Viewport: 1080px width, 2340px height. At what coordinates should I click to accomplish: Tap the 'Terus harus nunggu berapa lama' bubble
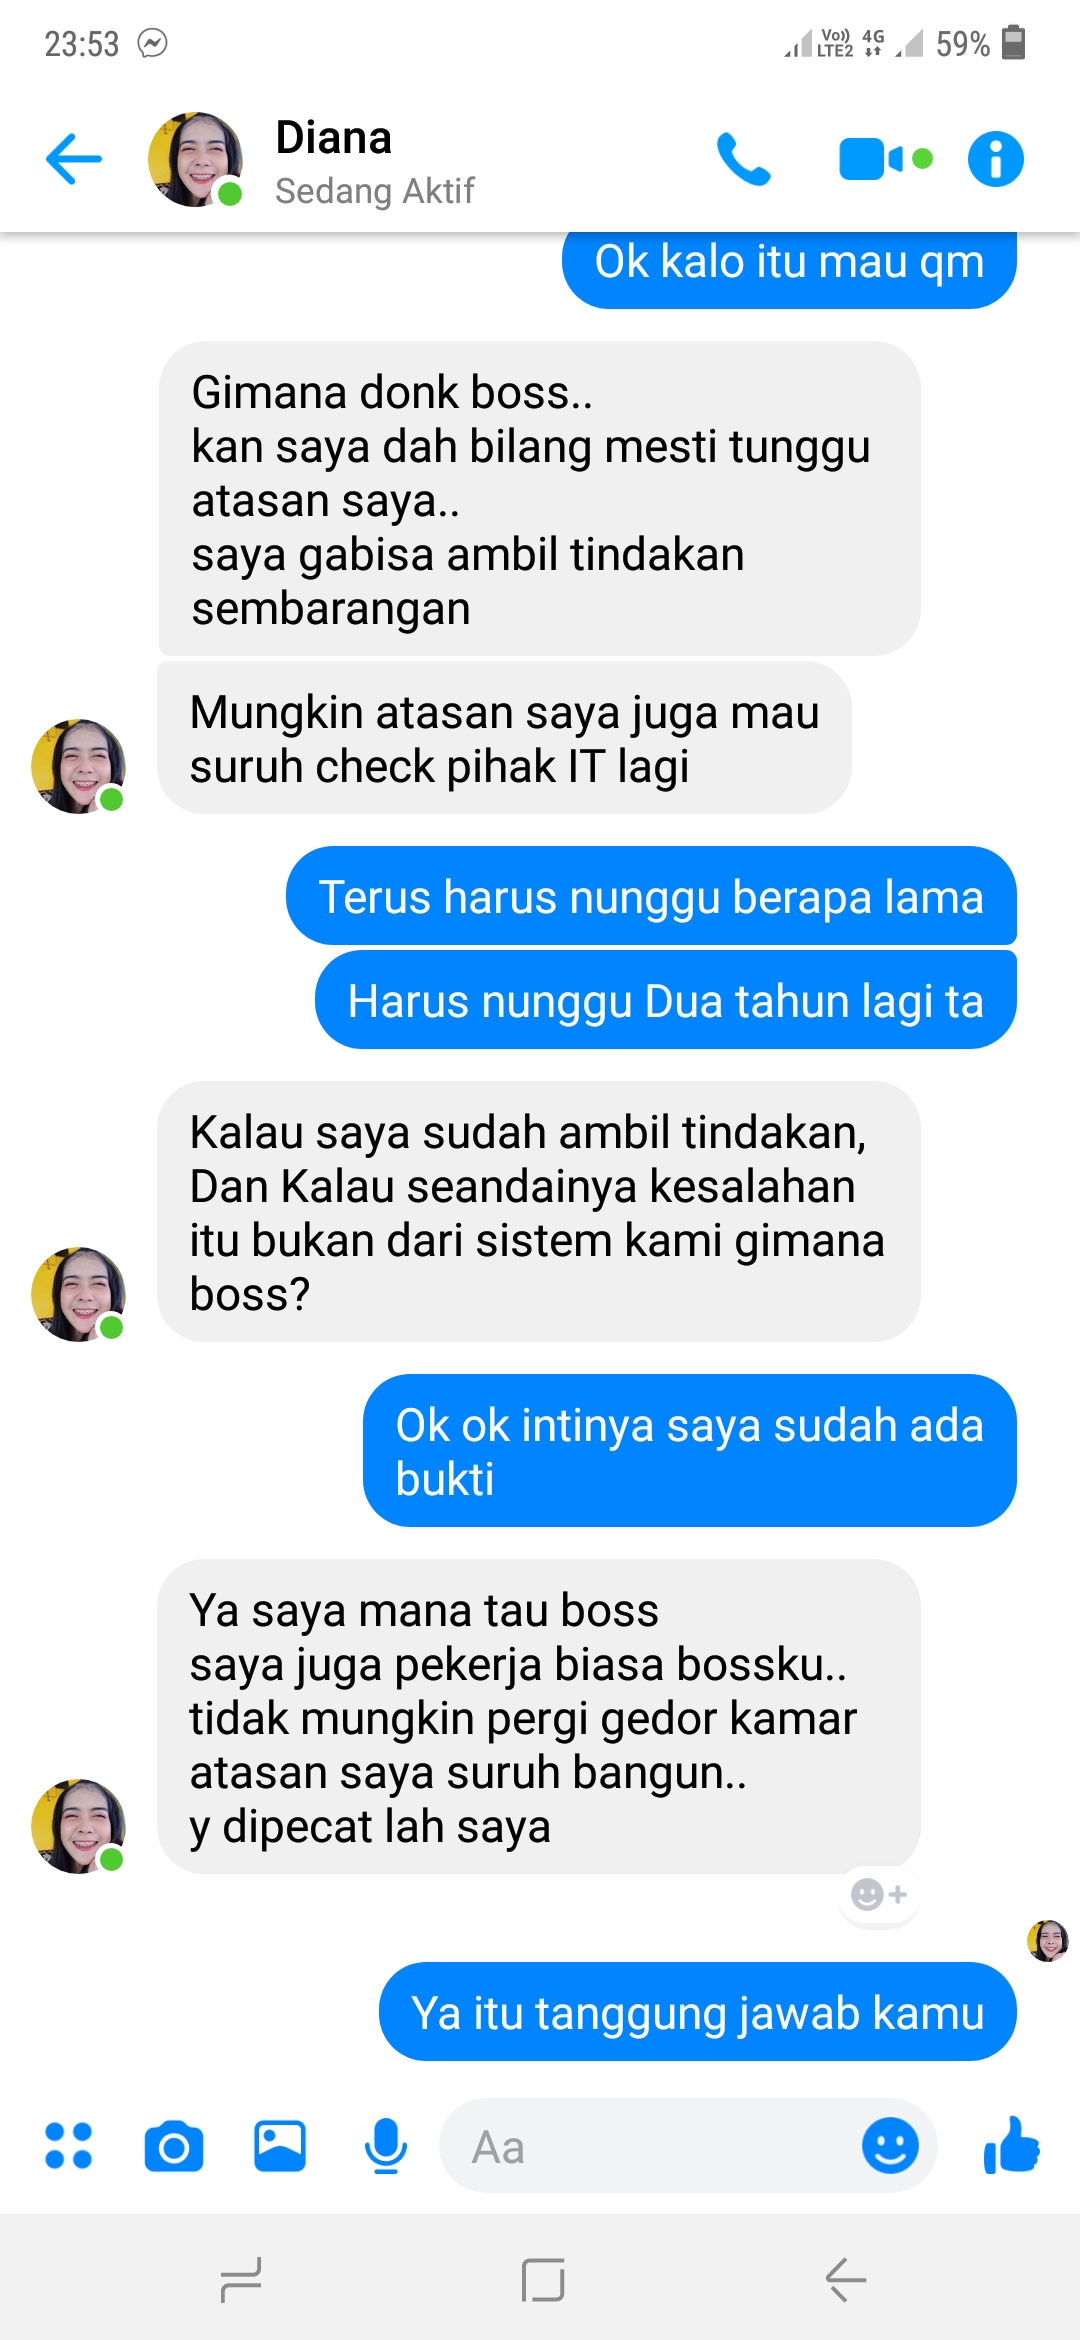tap(651, 896)
